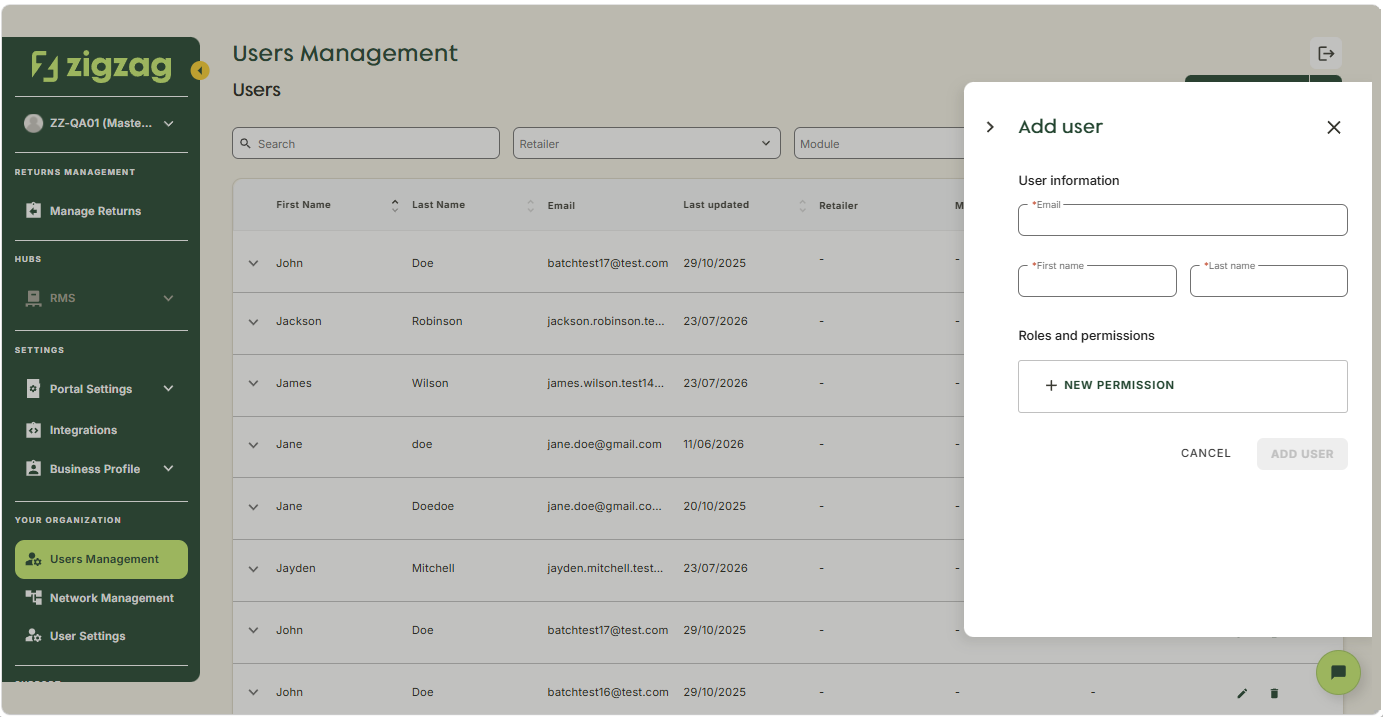The width and height of the screenshot is (1383, 717).
Task: Click the search magnifier icon
Action: tap(246, 143)
